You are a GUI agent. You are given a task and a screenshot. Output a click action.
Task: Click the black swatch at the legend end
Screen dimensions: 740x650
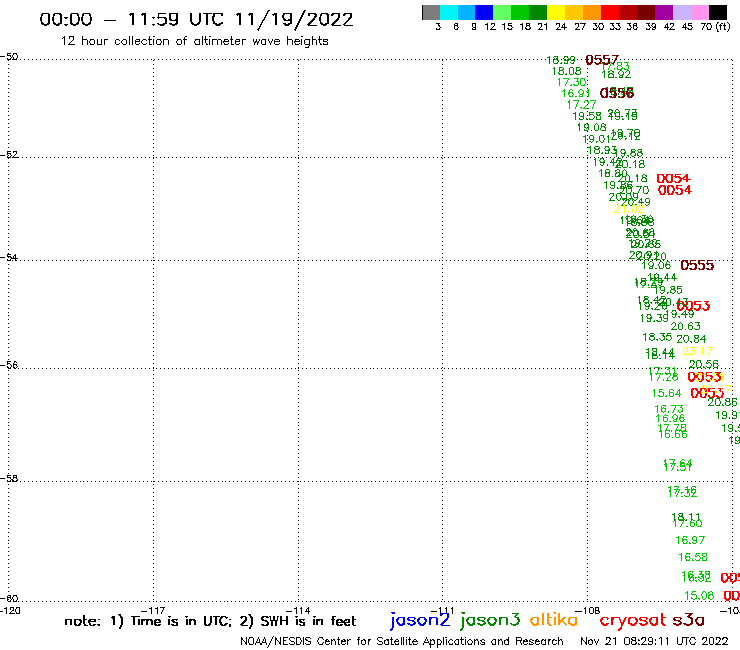click(717, 12)
